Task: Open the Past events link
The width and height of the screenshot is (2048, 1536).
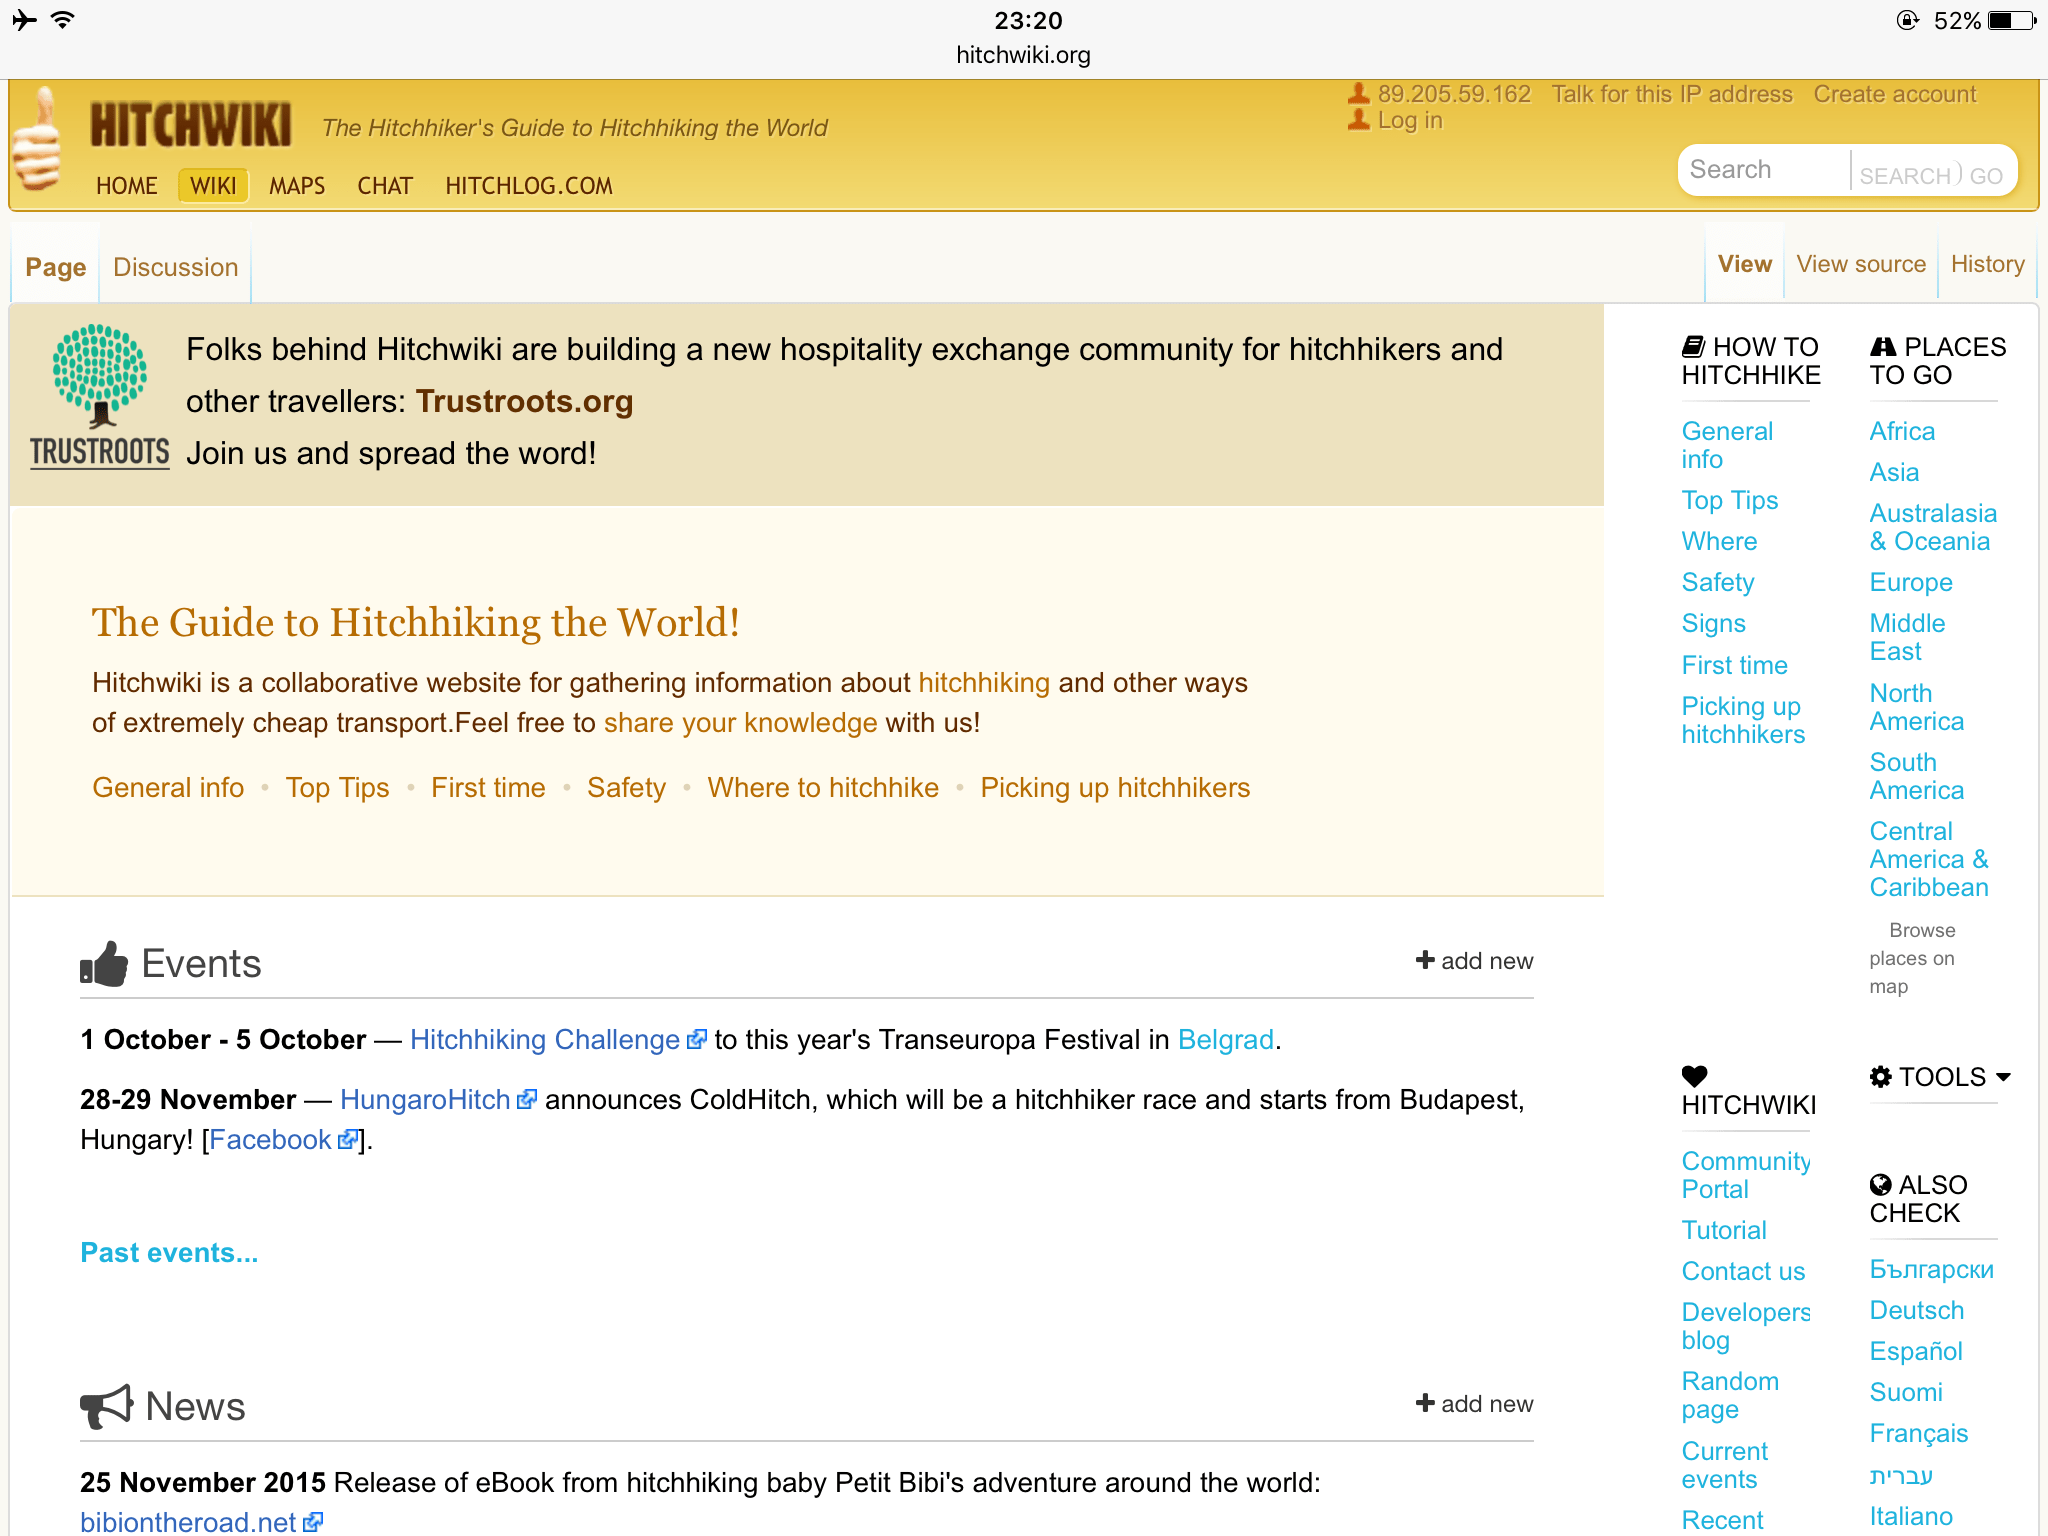Action: [169, 1253]
